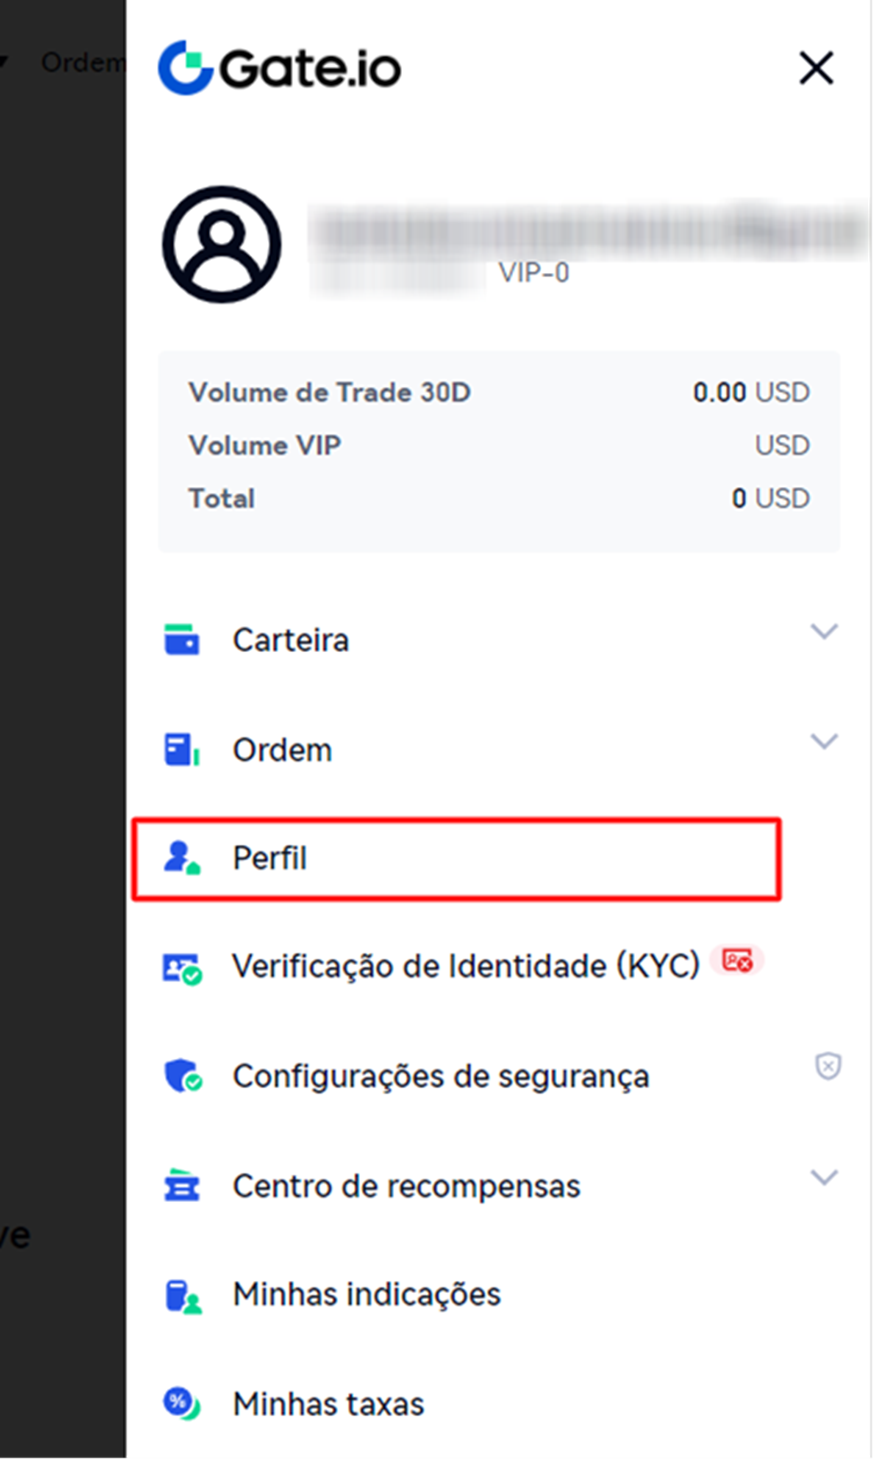
Task: Open Verificação de Identidade (KYC)
Action: (x=465, y=966)
